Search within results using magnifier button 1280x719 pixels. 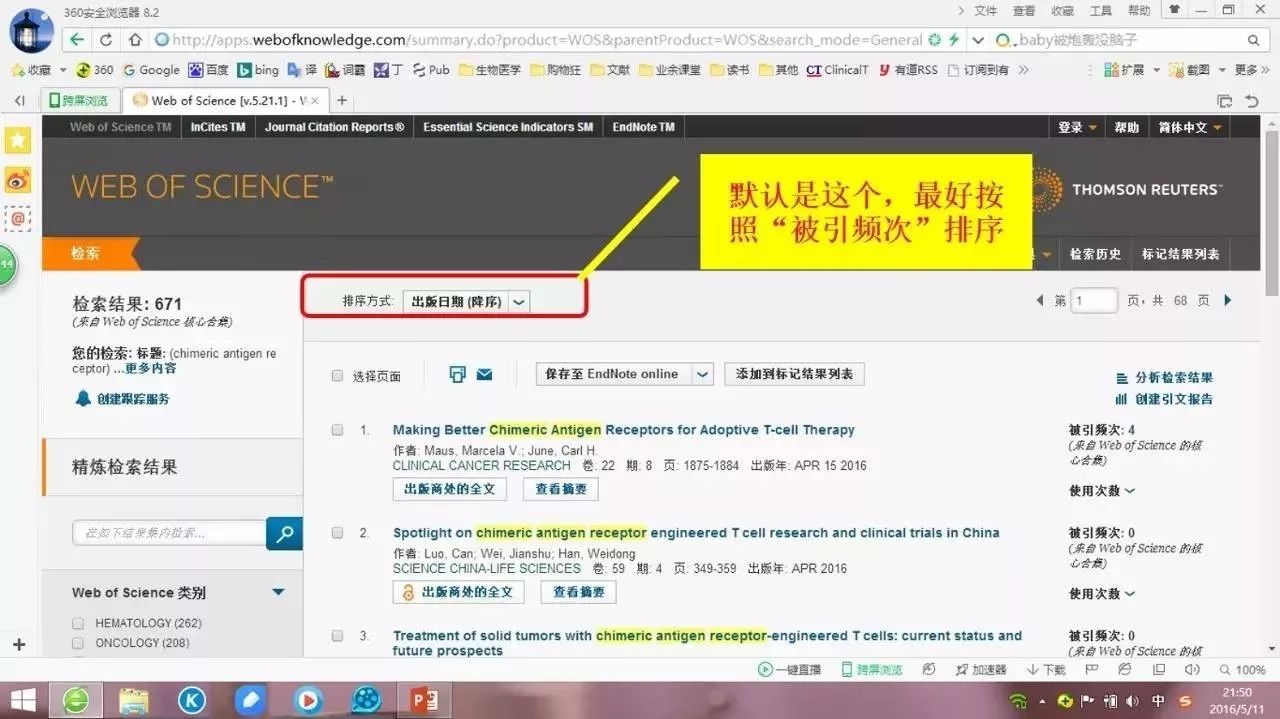coord(284,533)
